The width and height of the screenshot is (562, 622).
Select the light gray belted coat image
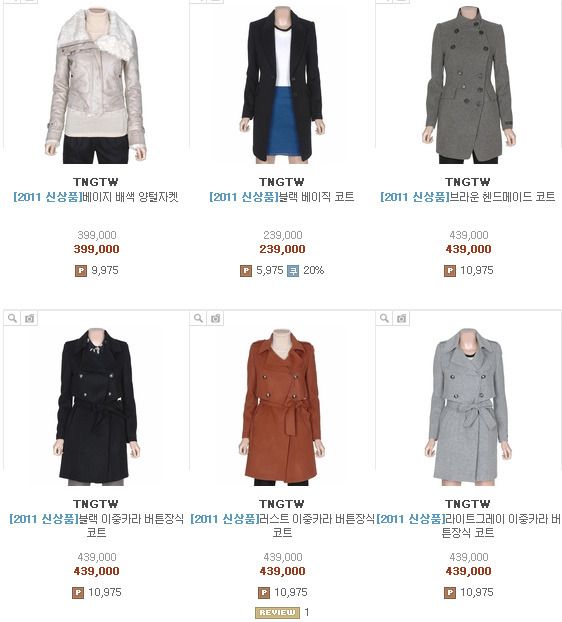point(468,407)
